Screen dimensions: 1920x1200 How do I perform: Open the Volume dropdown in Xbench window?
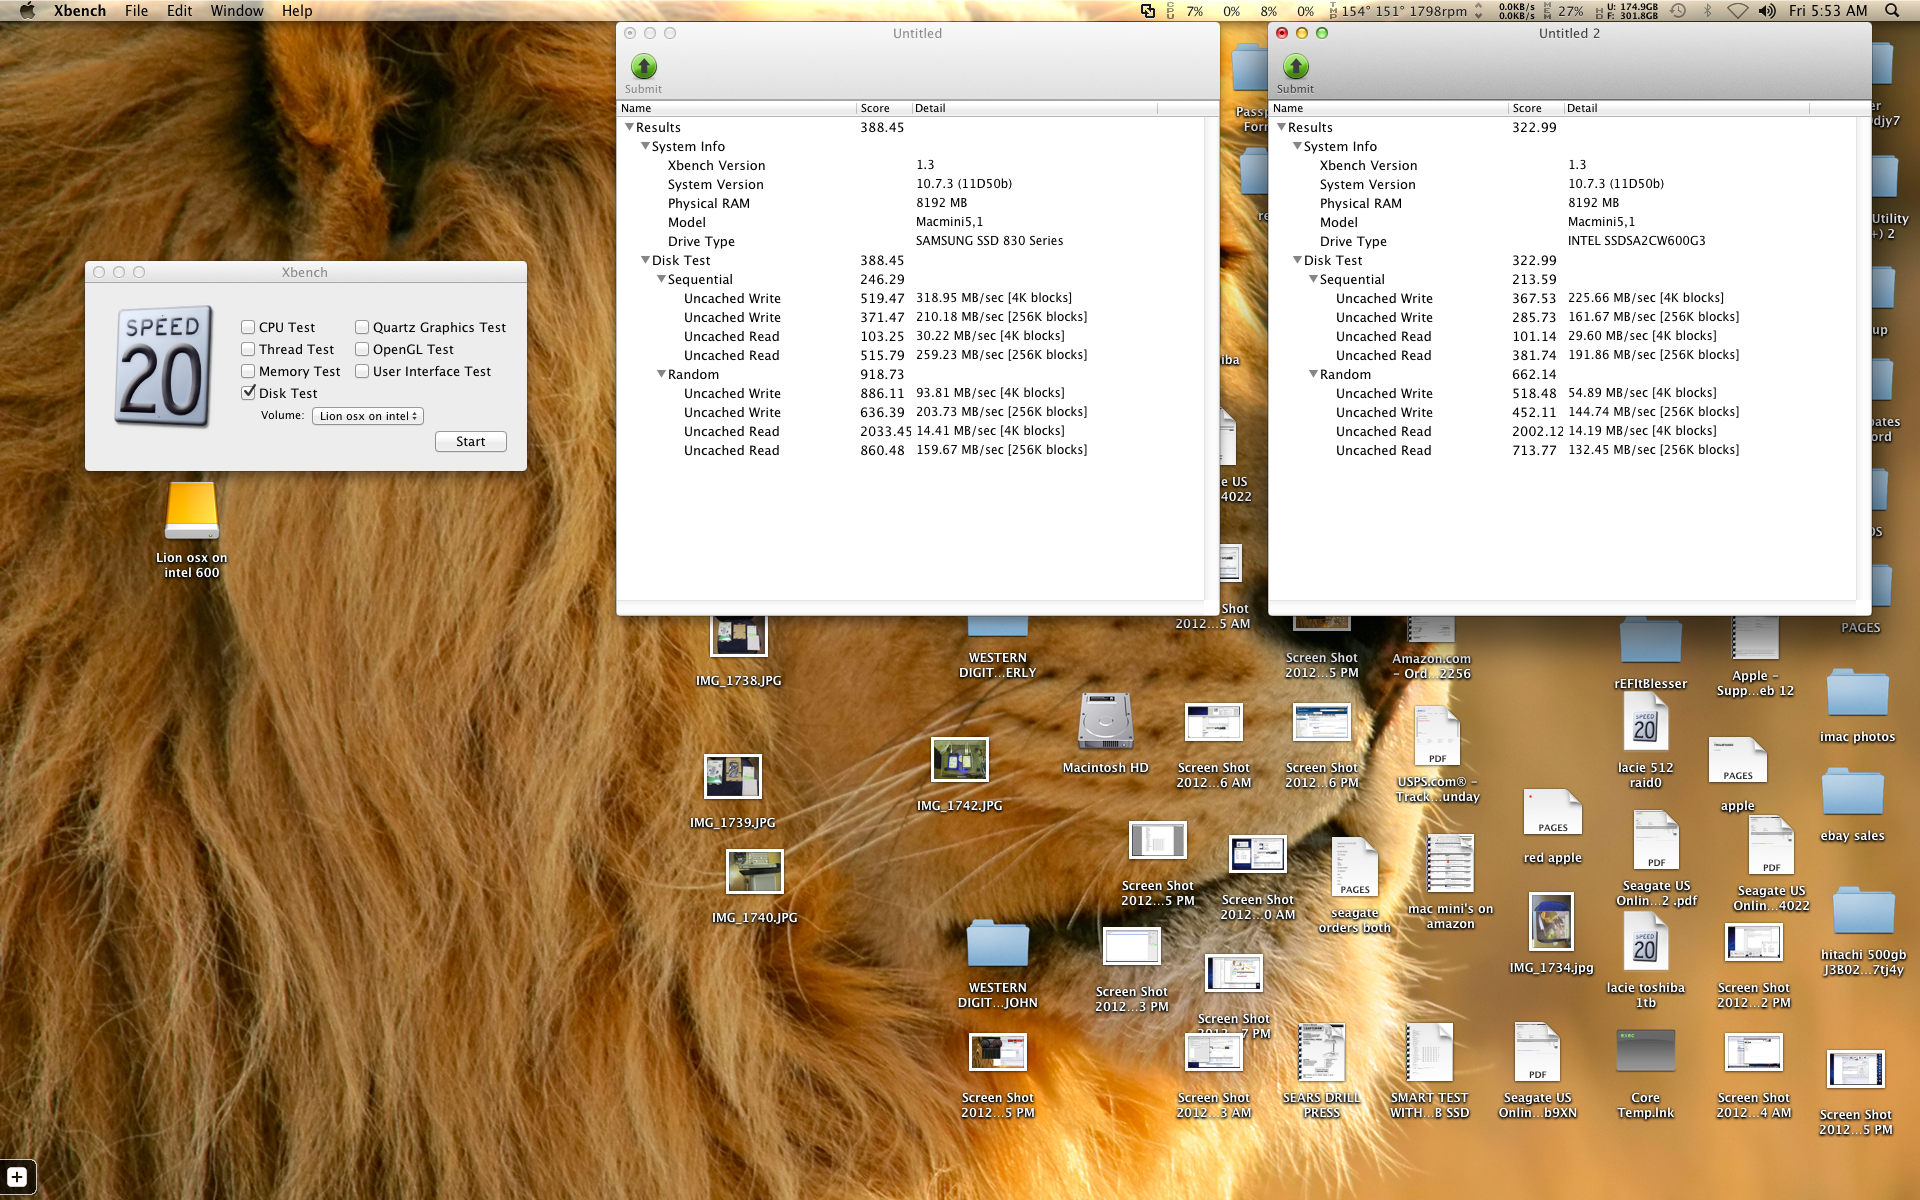(x=368, y=416)
